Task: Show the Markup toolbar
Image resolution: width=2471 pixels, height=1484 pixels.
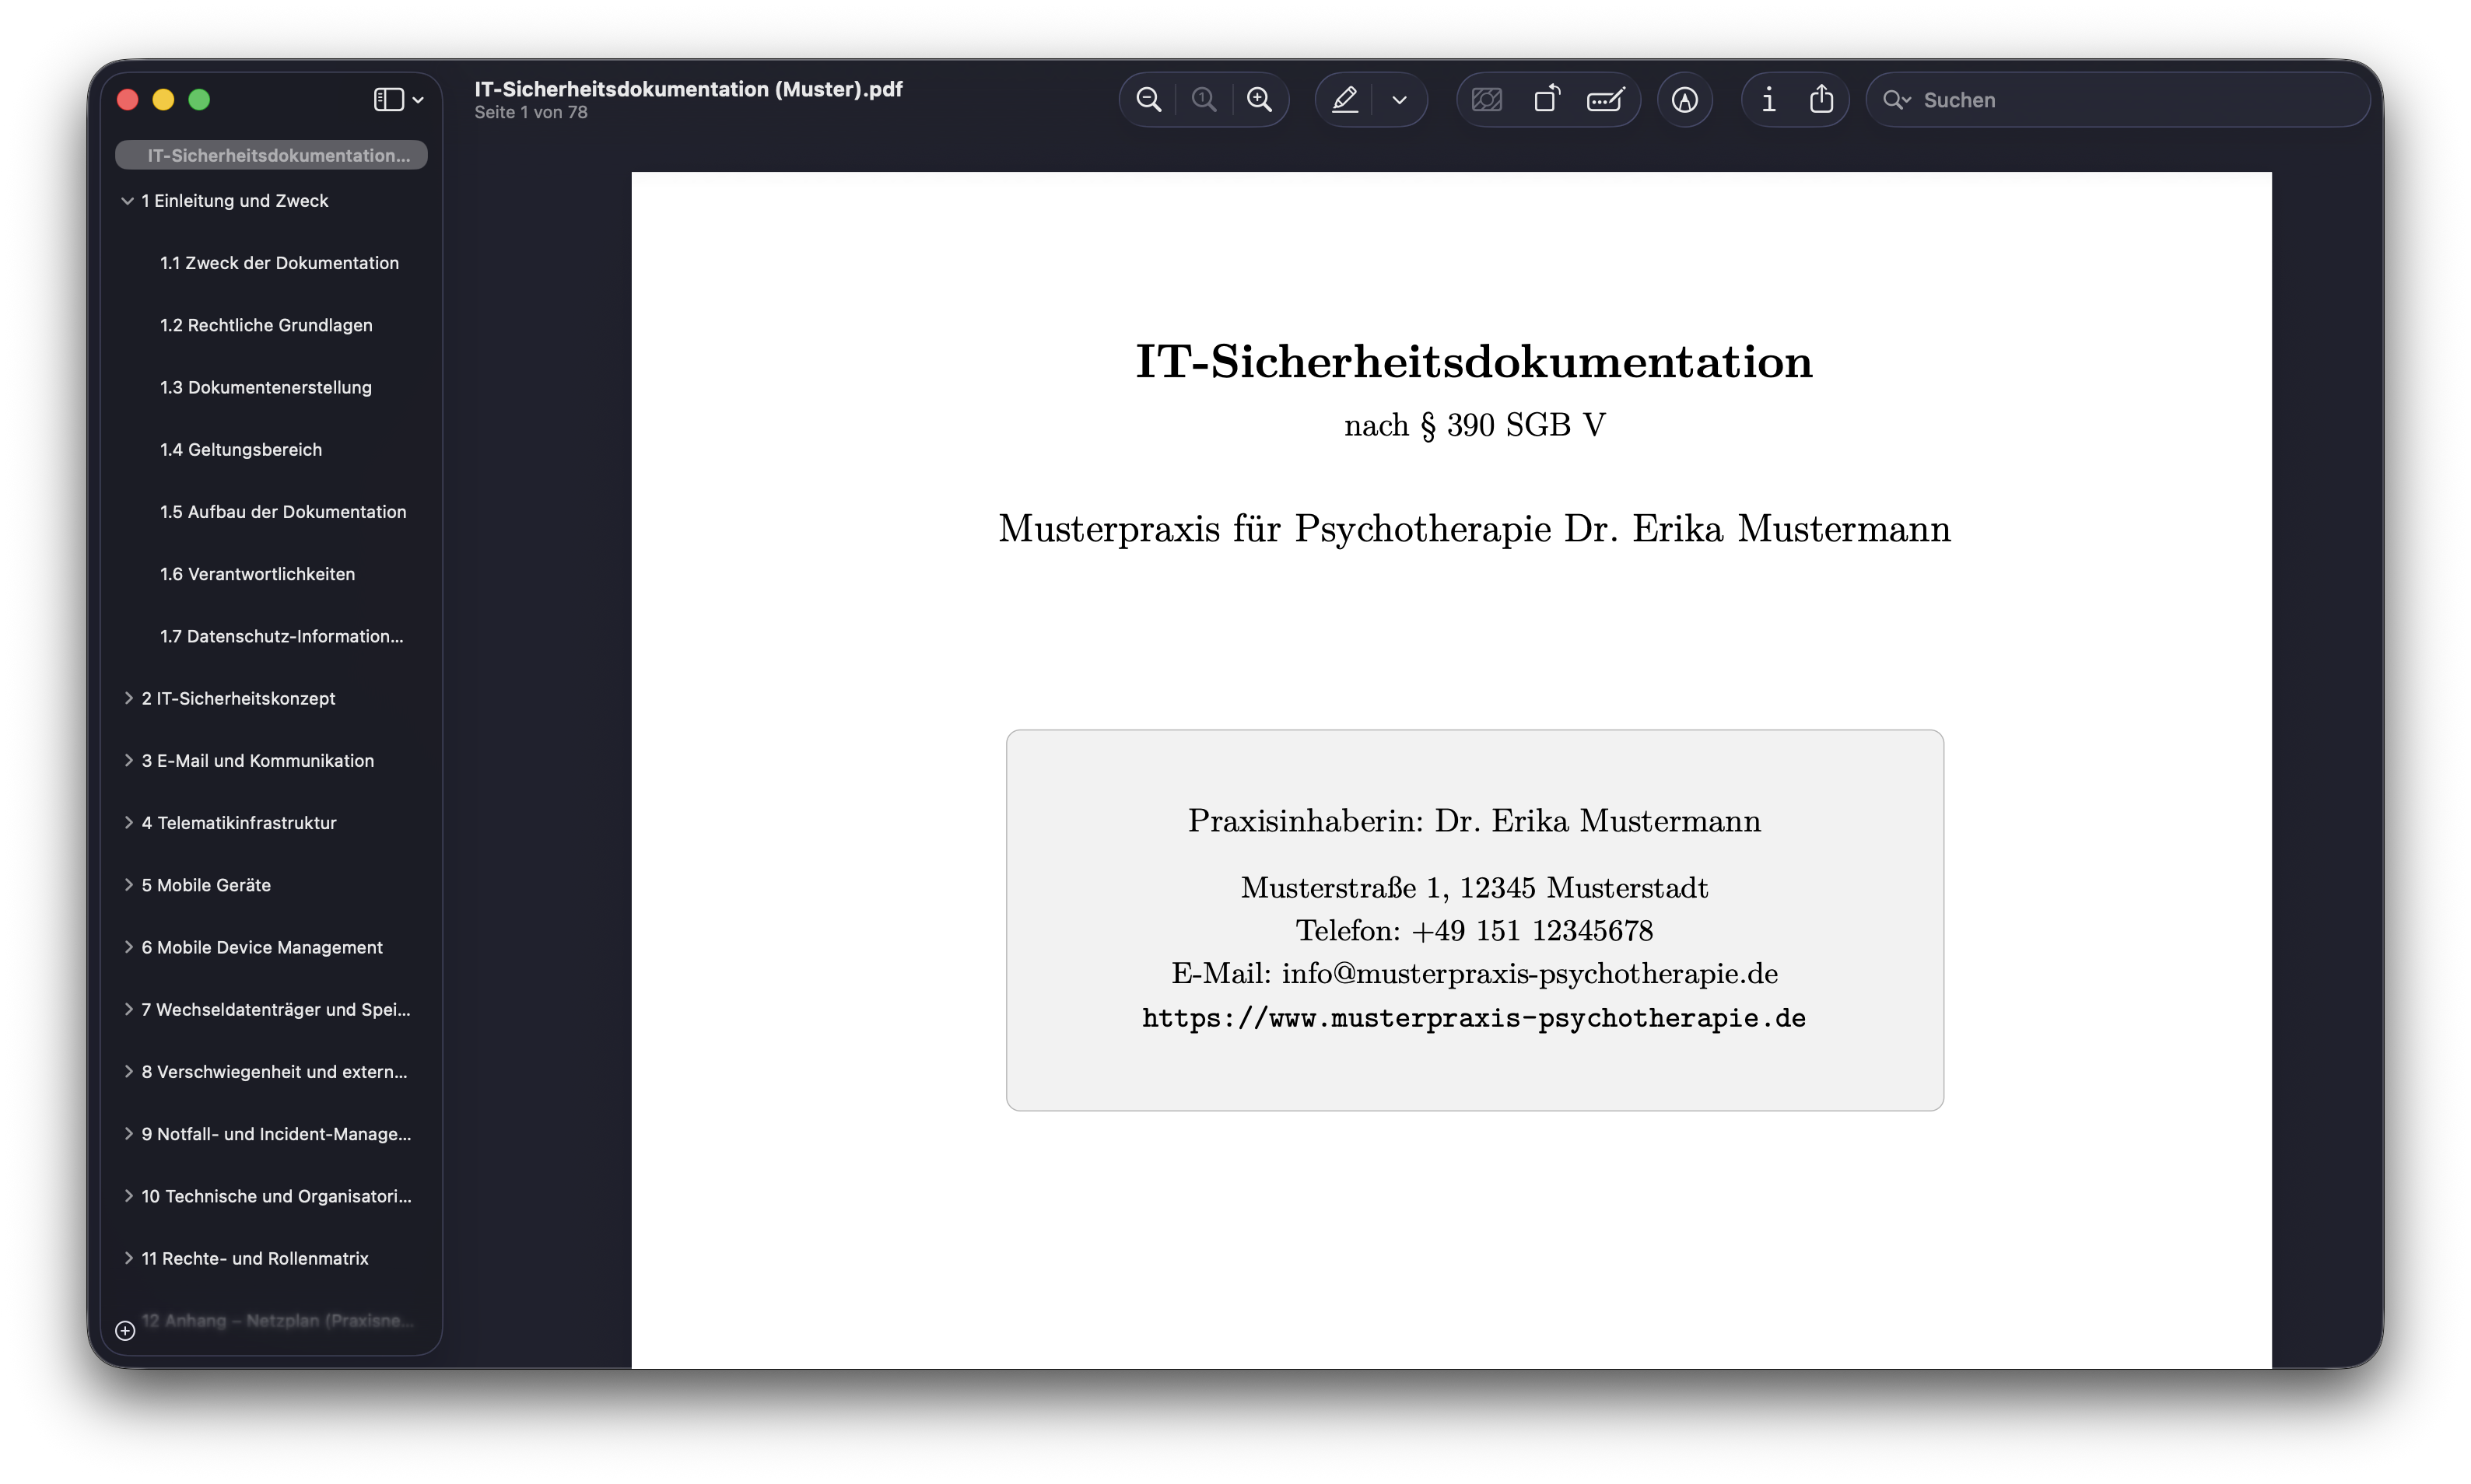Action: pos(1685,99)
